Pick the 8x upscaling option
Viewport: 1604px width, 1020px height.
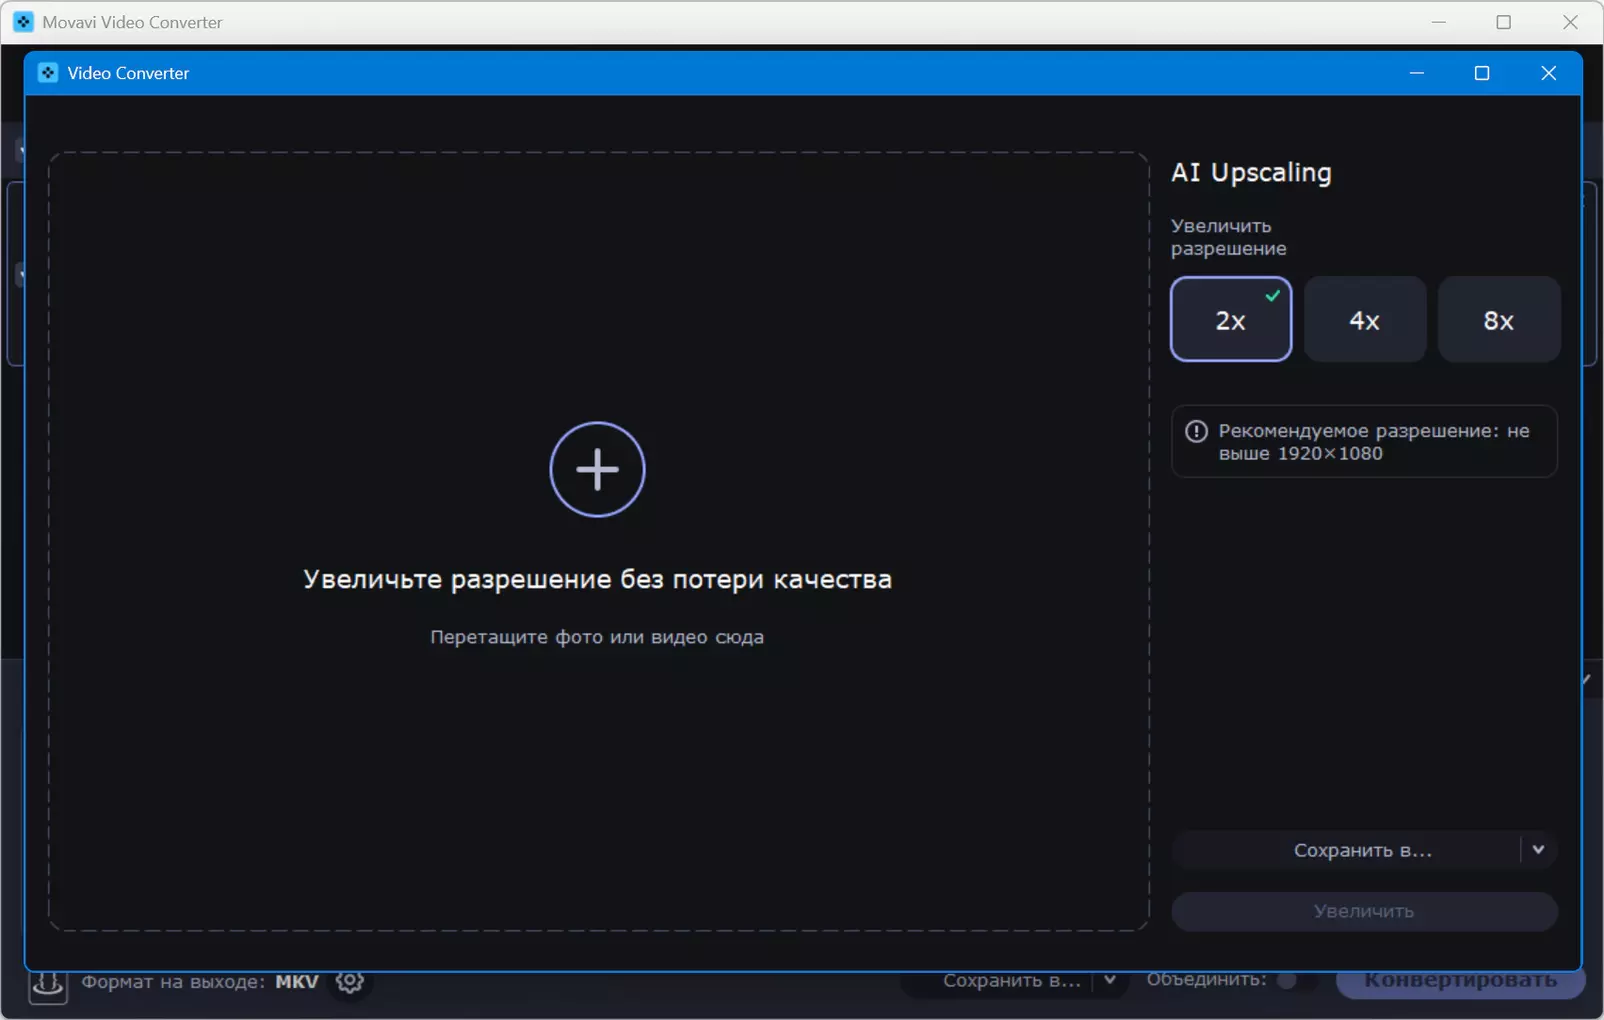coord(1499,319)
